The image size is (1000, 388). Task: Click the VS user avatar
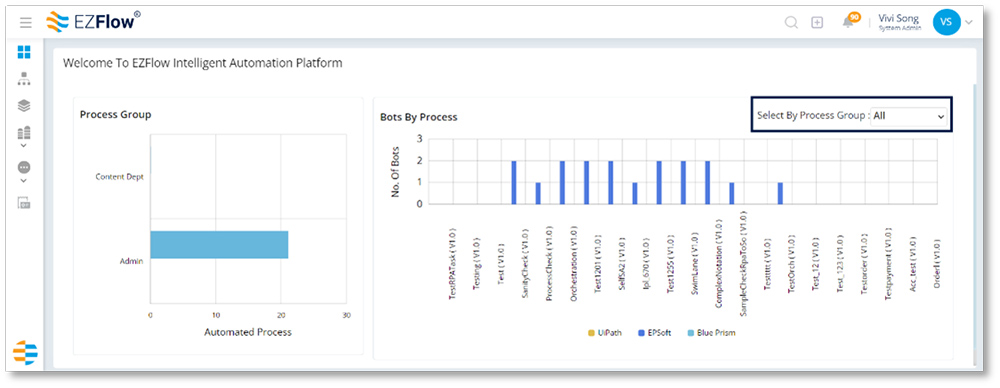click(x=946, y=22)
